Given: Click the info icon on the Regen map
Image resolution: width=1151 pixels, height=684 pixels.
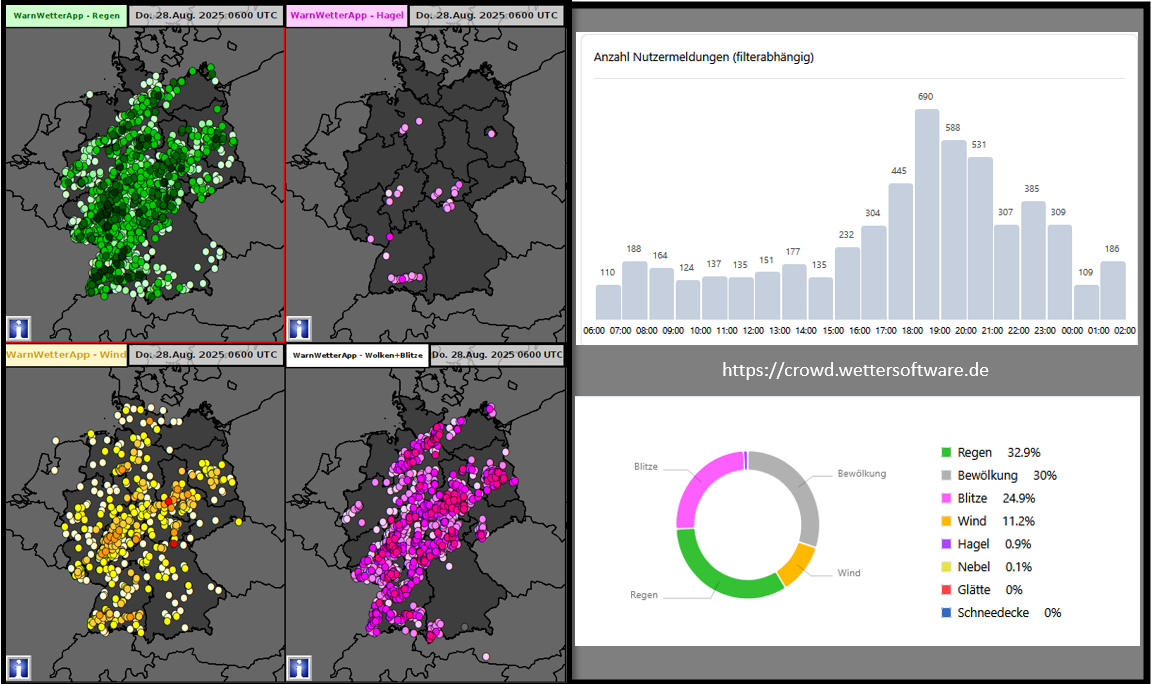Looking at the screenshot, I should 19,328.
